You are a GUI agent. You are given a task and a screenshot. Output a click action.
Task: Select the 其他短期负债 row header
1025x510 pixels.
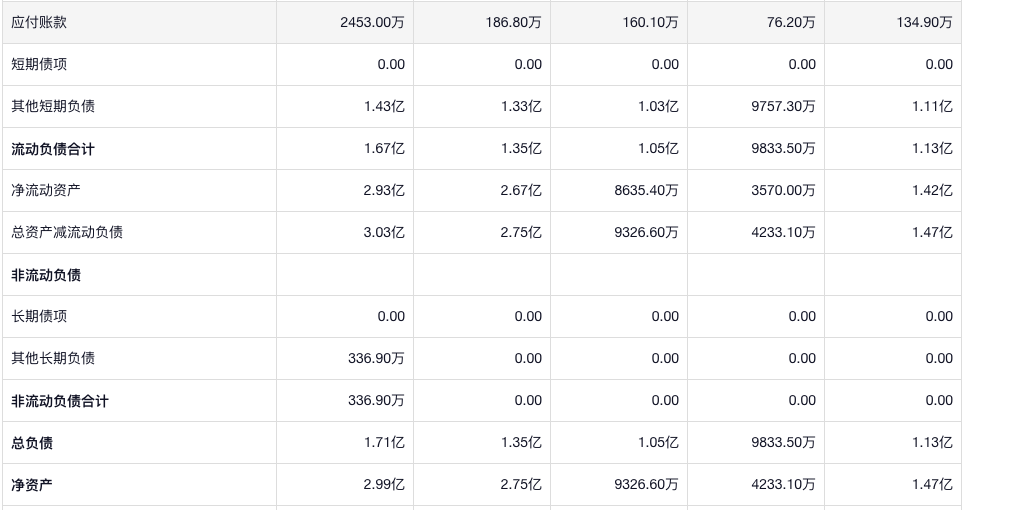pyautogui.click(x=54, y=106)
